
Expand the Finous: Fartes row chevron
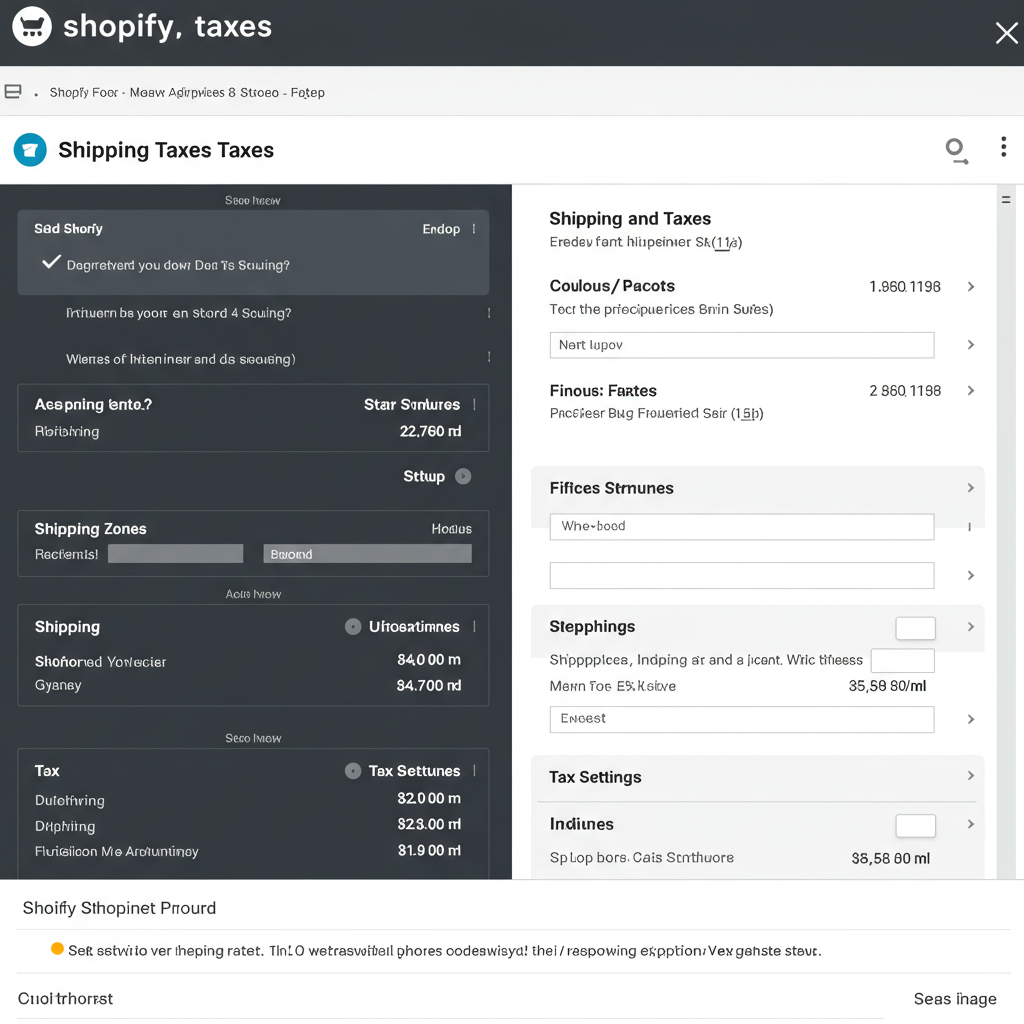coord(971,391)
